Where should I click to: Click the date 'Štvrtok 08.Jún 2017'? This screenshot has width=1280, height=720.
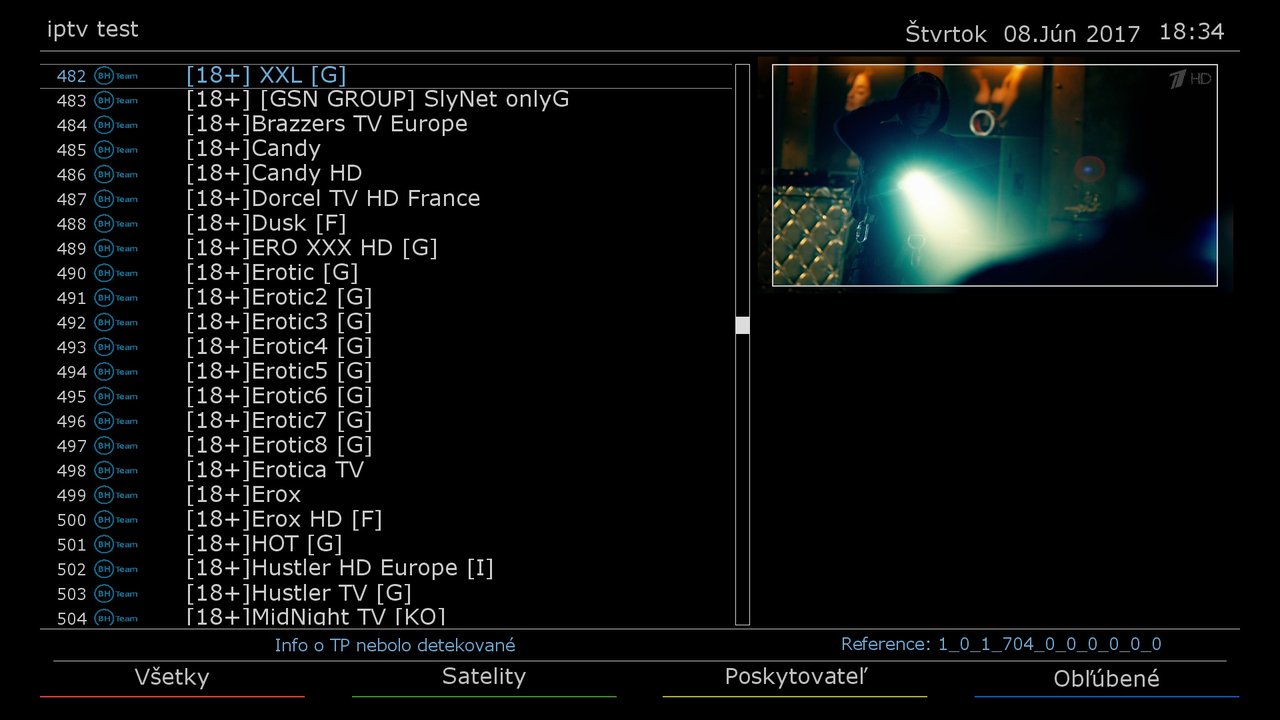coord(1023,34)
